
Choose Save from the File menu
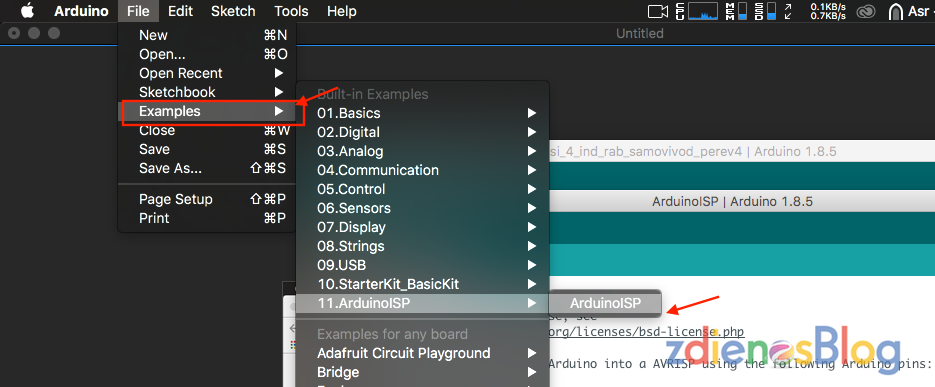(x=207, y=149)
